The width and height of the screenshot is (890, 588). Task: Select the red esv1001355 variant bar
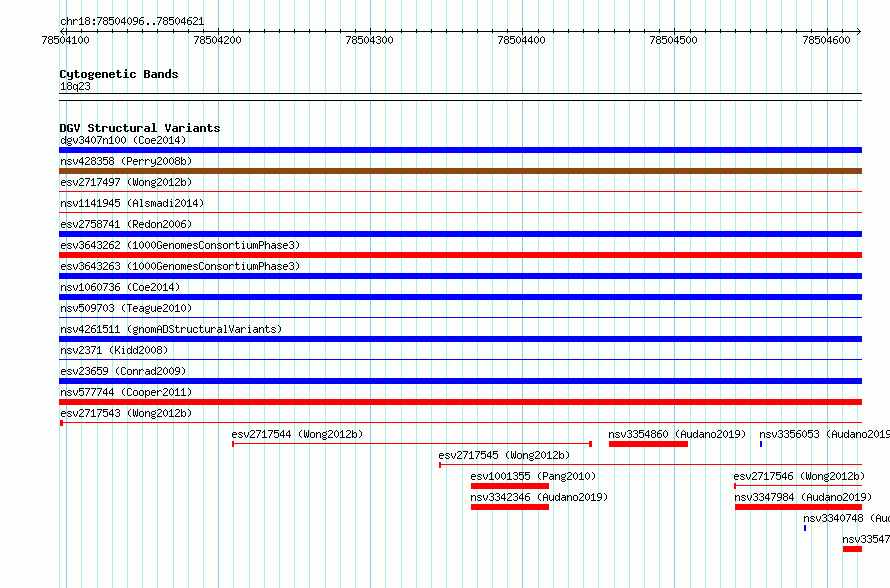510,486
